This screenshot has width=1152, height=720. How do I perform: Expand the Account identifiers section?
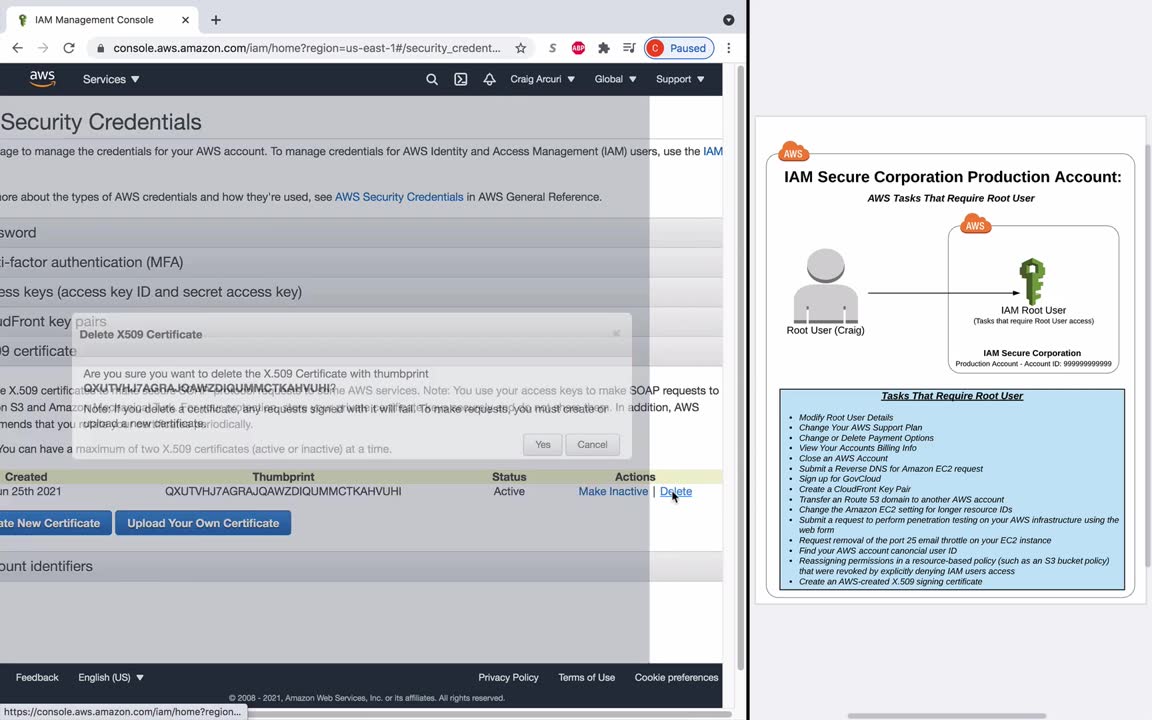pyautogui.click(x=361, y=566)
